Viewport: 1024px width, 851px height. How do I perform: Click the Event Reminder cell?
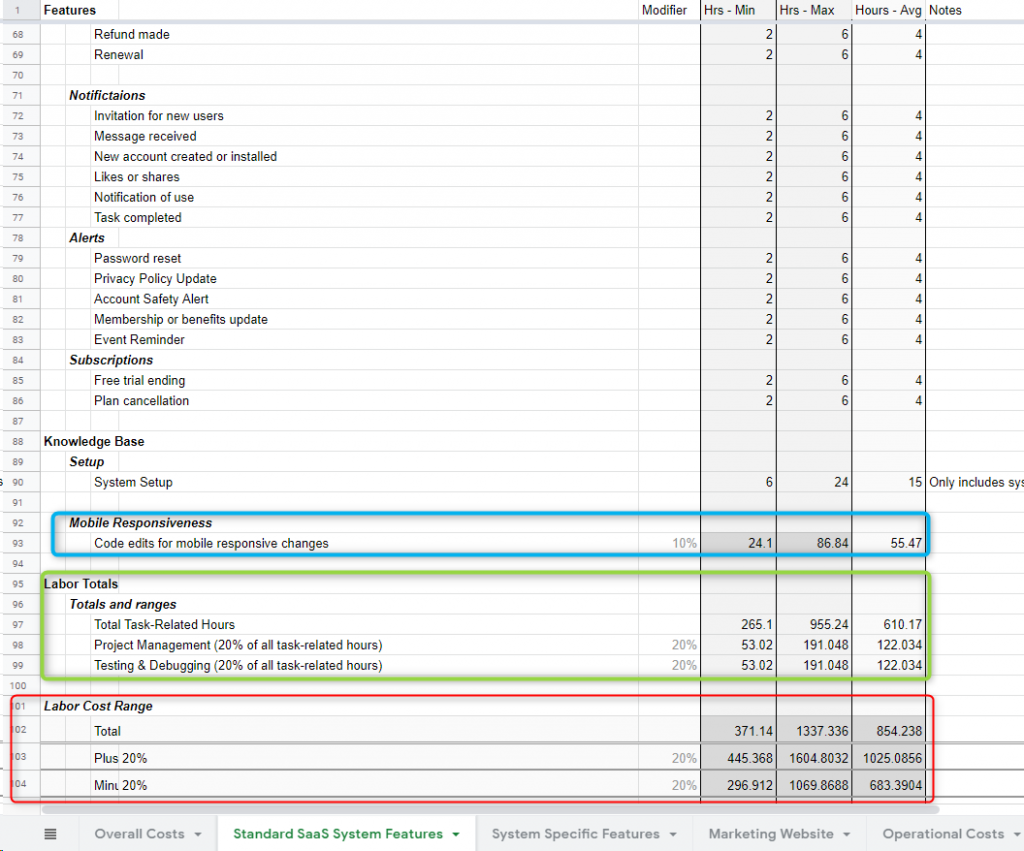[x=139, y=340]
